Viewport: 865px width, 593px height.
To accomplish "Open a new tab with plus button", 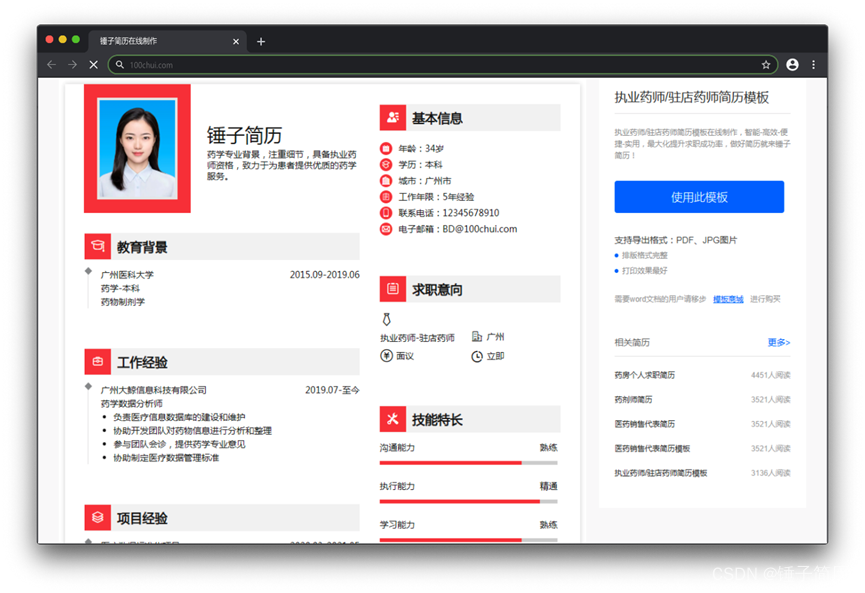I will point(261,41).
